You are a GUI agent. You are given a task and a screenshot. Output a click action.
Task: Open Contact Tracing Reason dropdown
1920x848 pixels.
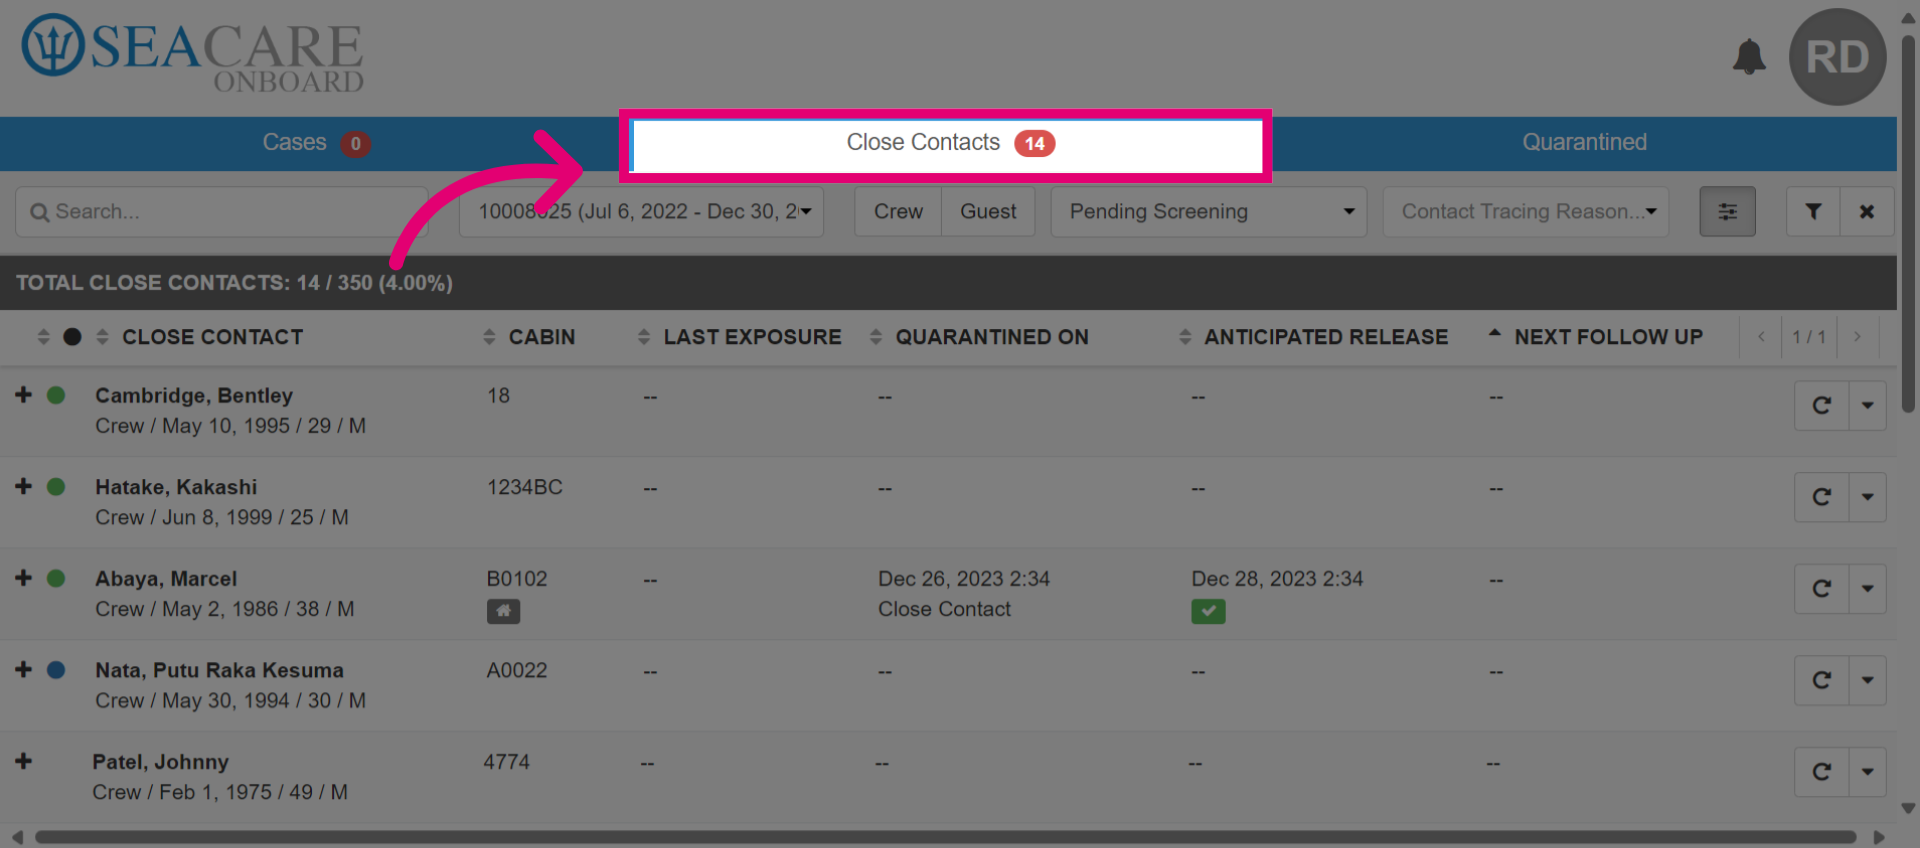[1526, 212]
